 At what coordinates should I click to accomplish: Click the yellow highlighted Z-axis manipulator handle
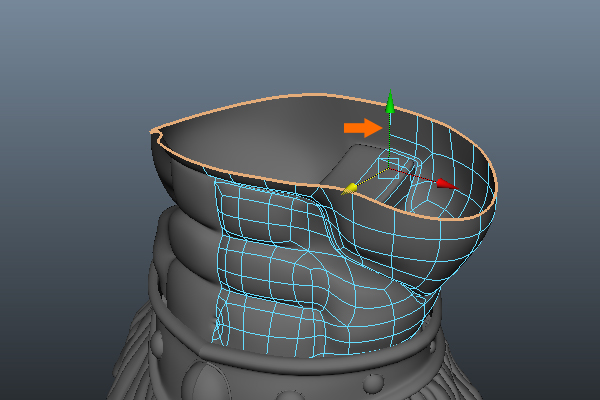pyautogui.click(x=349, y=189)
